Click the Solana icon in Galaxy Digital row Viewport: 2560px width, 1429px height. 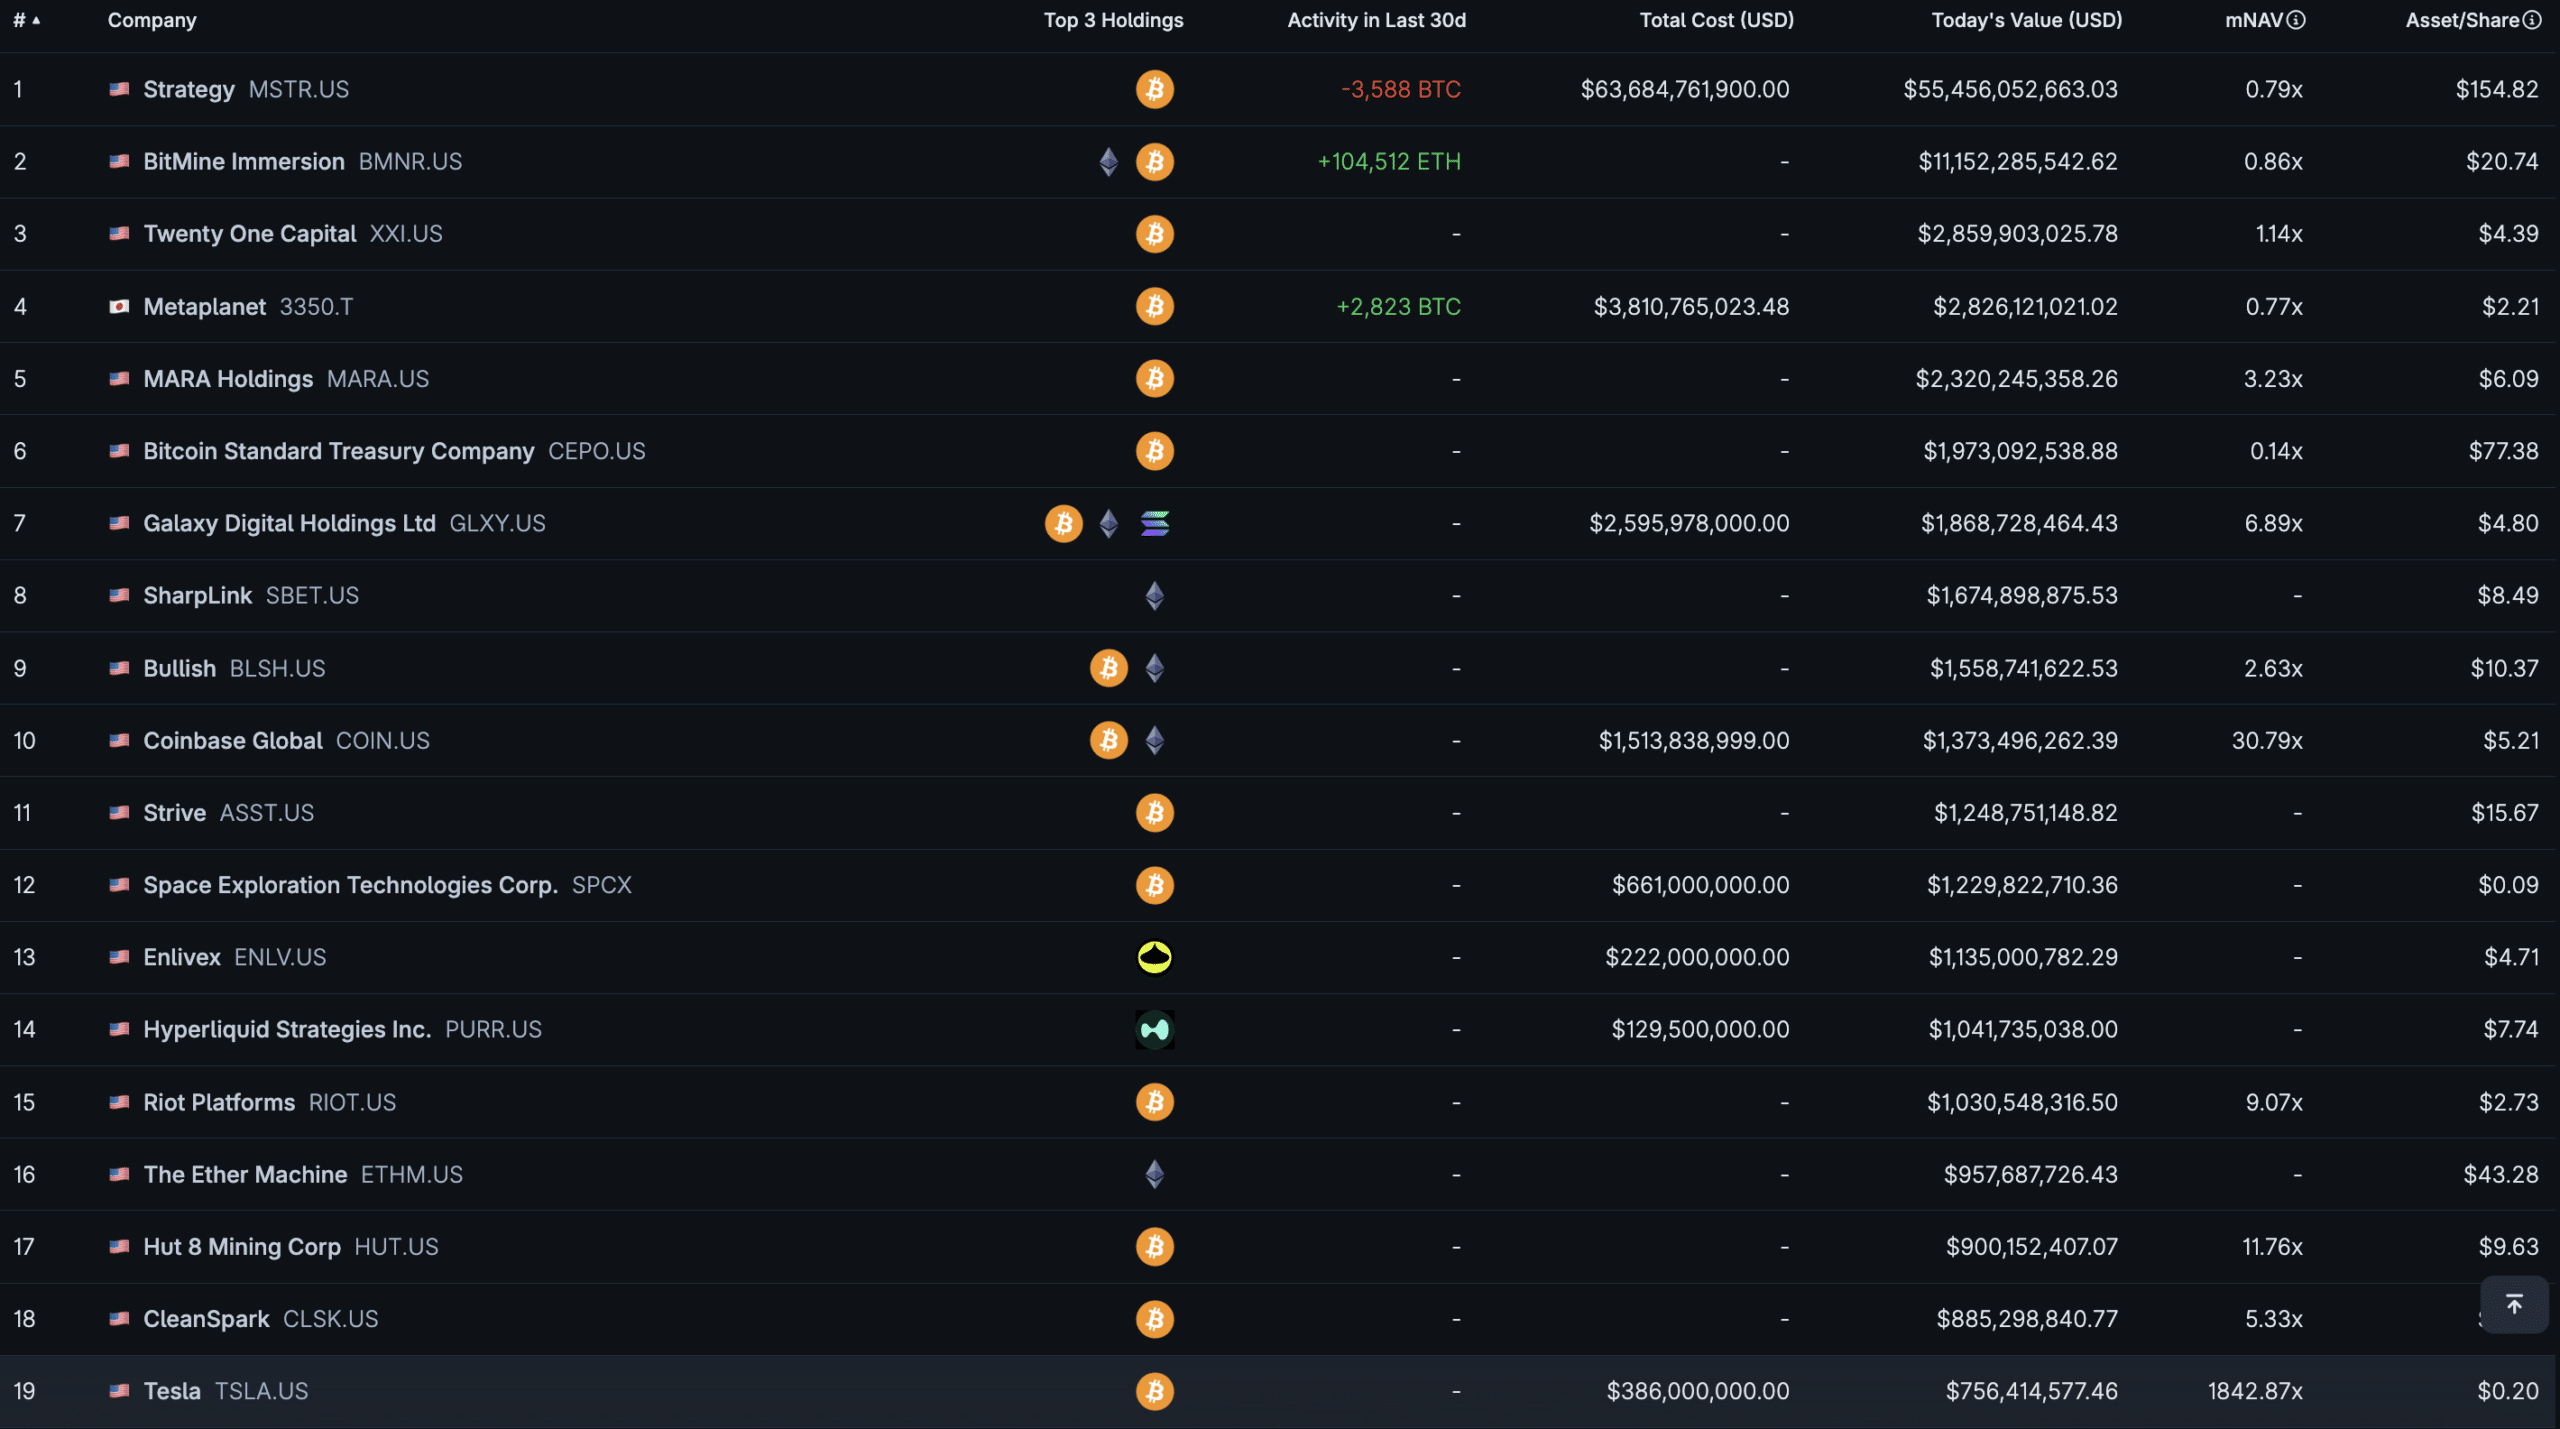click(x=1154, y=523)
